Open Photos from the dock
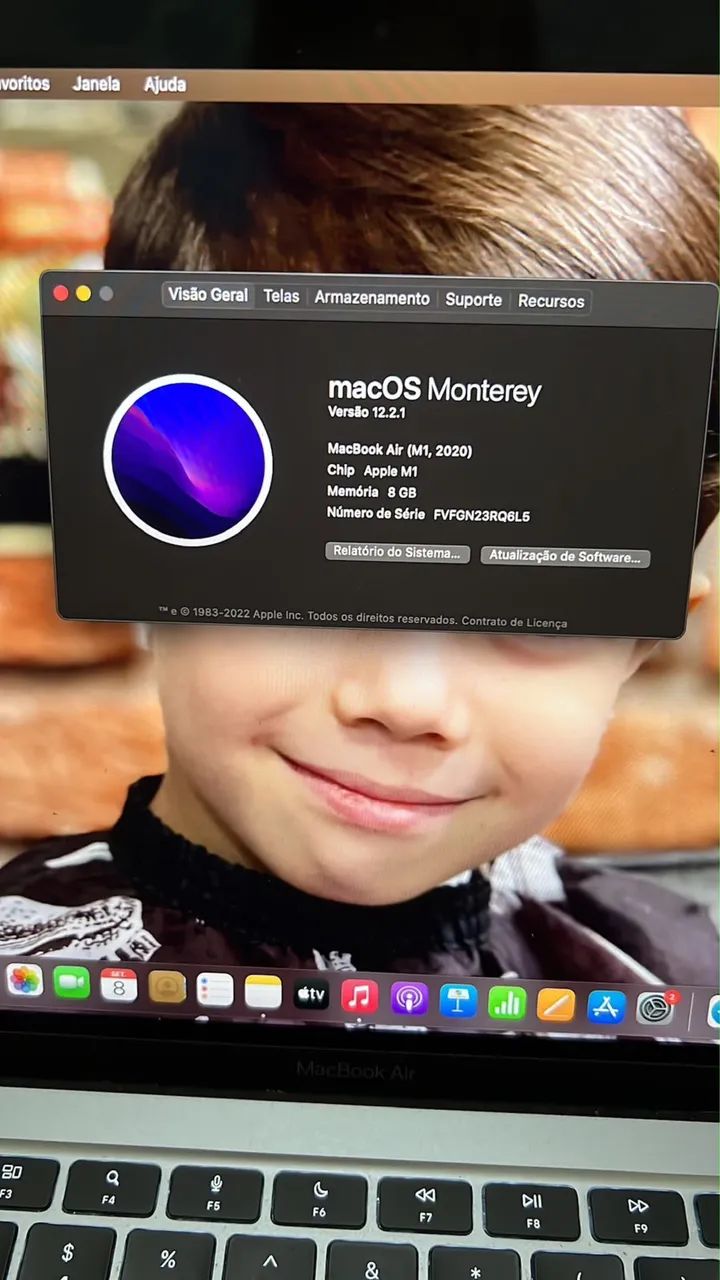The width and height of the screenshot is (720, 1280). tap(24, 980)
